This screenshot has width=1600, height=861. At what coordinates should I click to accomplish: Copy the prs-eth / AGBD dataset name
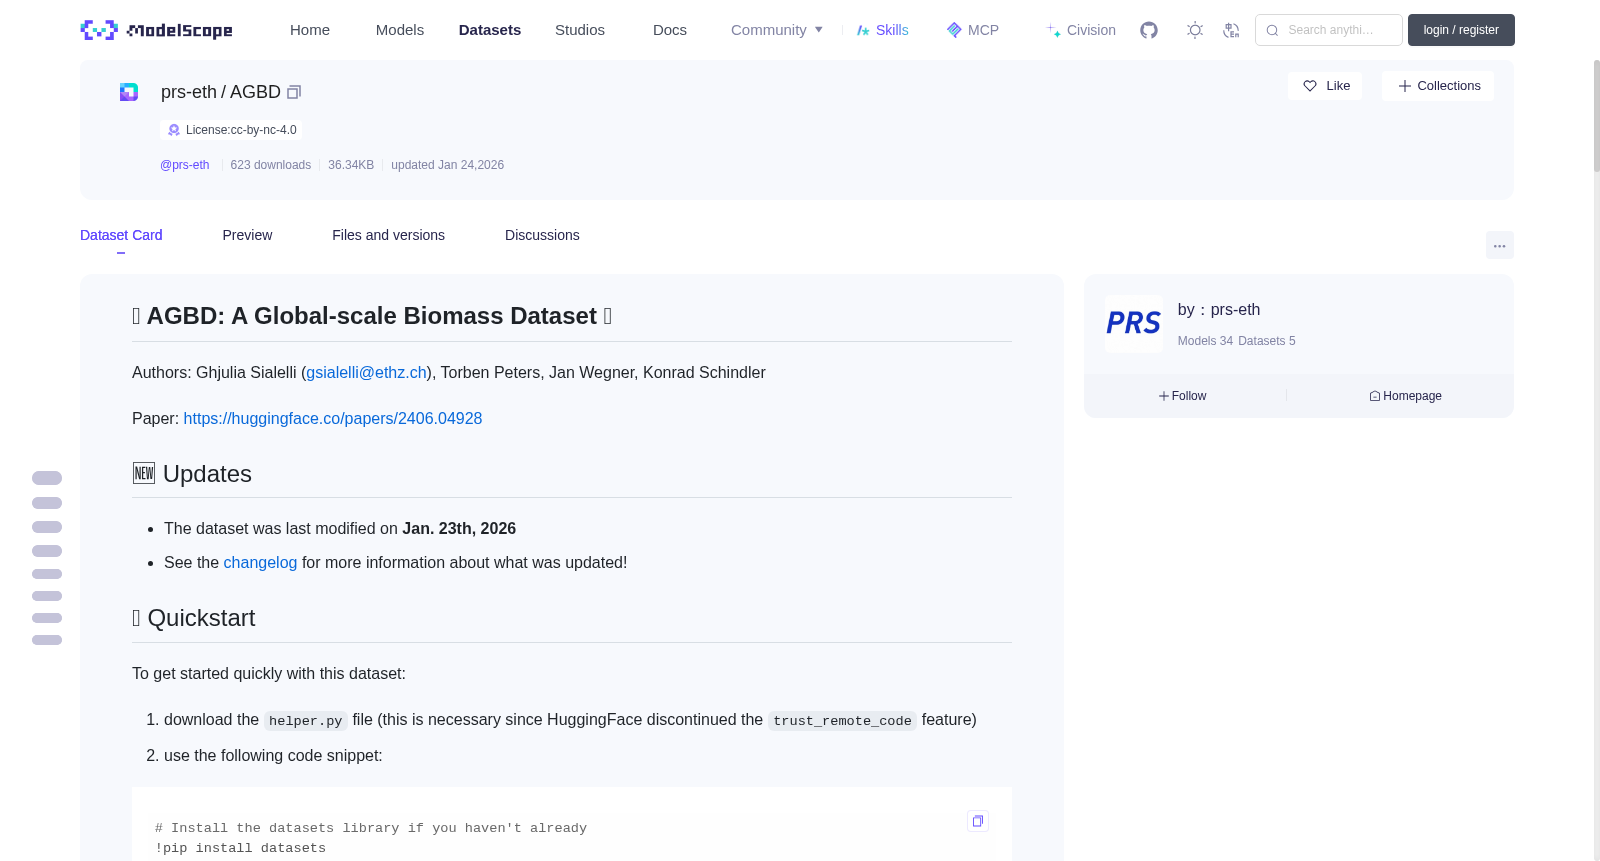click(294, 92)
